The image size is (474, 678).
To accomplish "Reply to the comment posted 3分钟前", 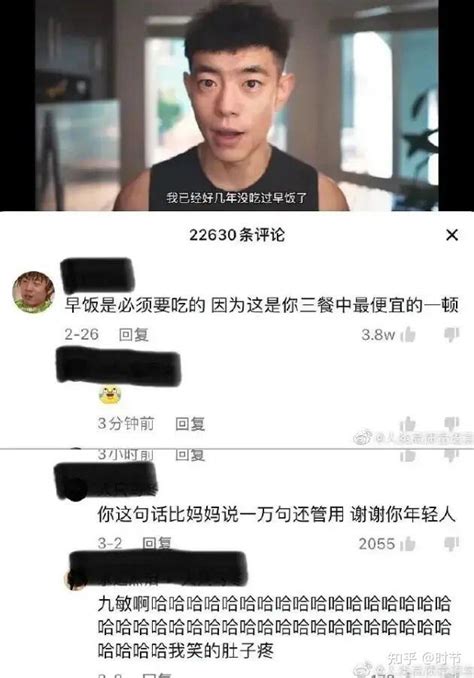I will pos(190,424).
